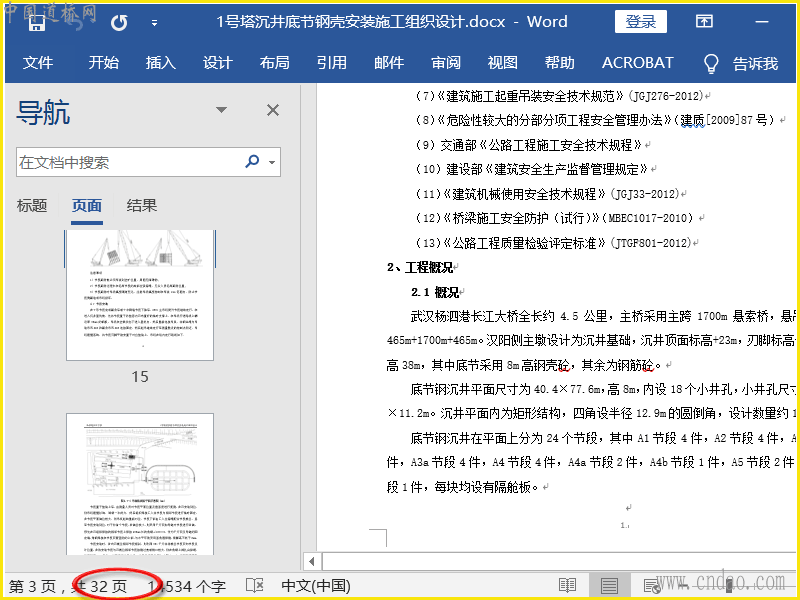Open navigation pane options dropdown arrow
Viewport: 800px width, 600px height.
point(221,110)
